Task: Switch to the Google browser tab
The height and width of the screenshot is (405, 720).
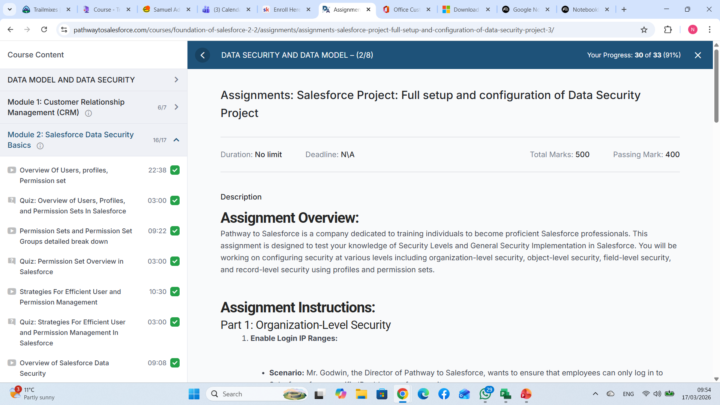Action: click(x=525, y=9)
